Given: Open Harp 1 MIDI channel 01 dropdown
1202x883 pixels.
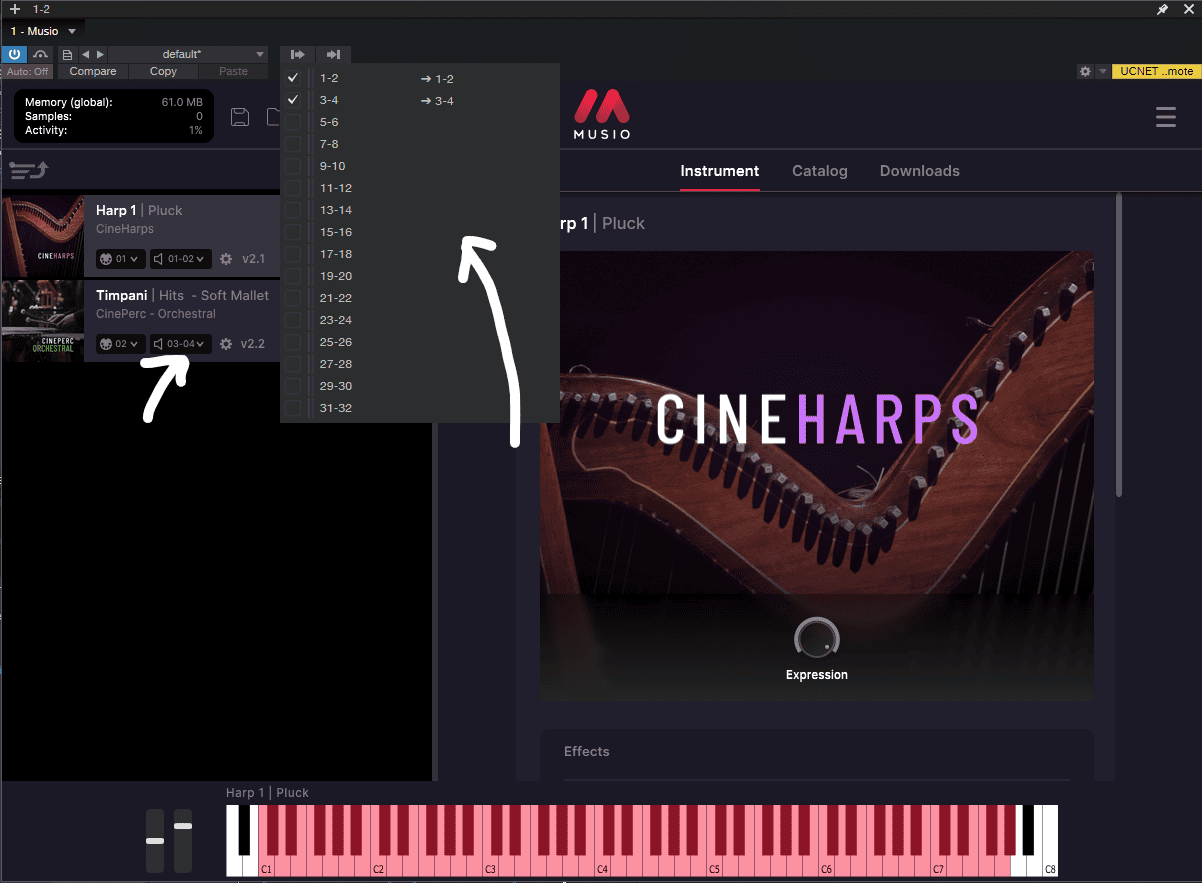Looking at the screenshot, I should pyautogui.click(x=120, y=259).
